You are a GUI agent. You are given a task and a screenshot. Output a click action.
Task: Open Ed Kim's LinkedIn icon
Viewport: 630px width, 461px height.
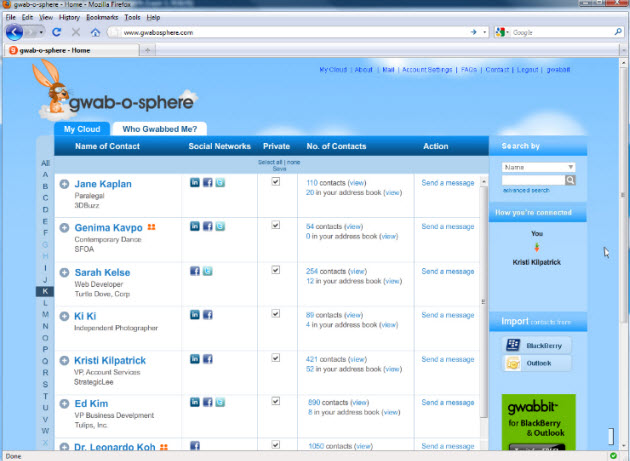(x=194, y=402)
